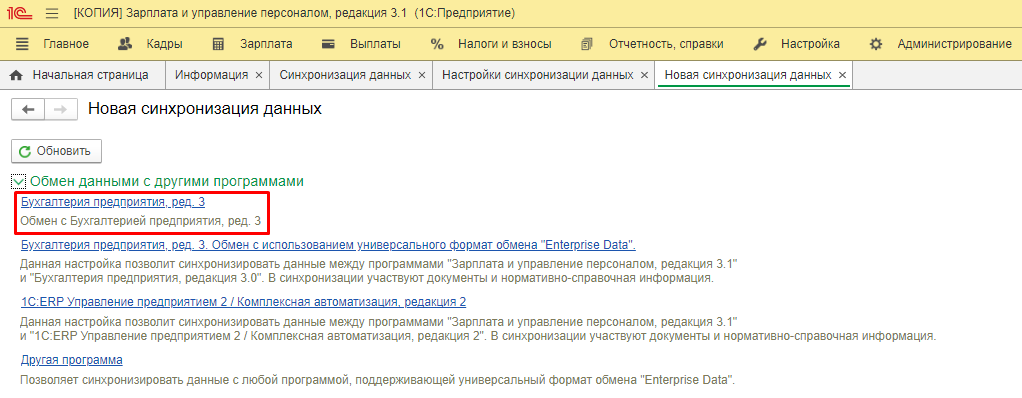The height and width of the screenshot is (398, 1022).
Task: Click the Главное three-lines icon
Action: (23, 44)
